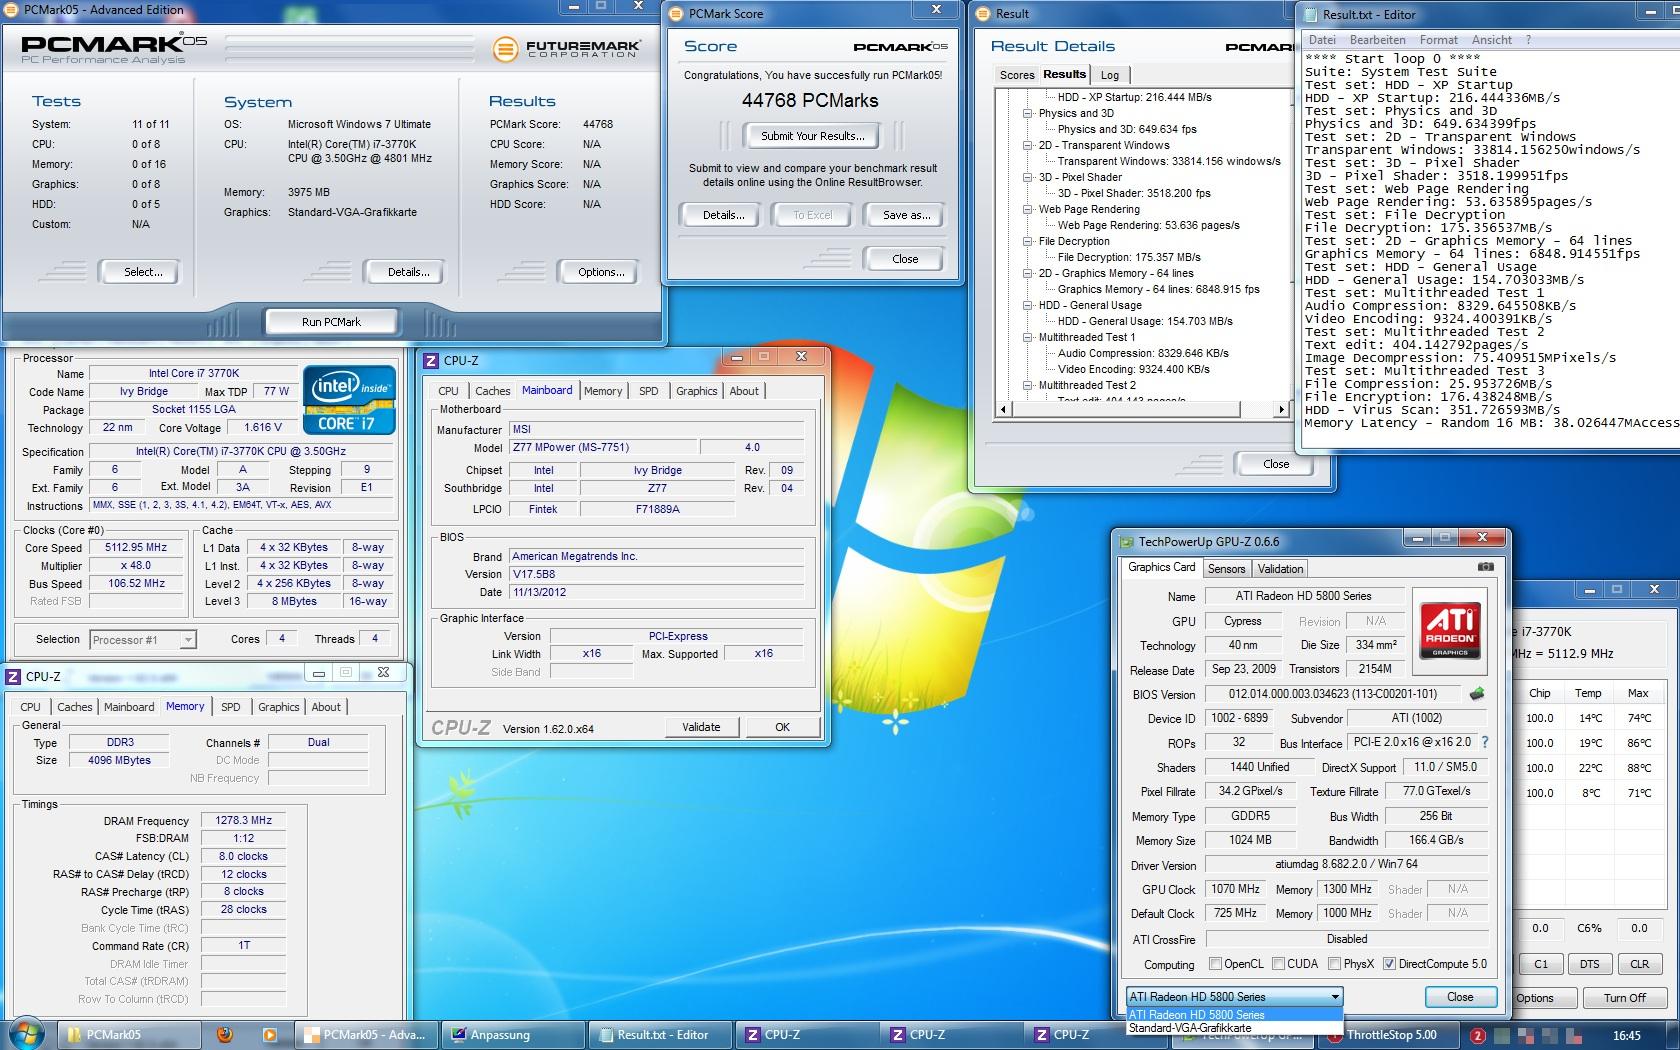Open the Datei menu in Editor
This screenshot has width=1680, height=1050.
point(1322,40)
